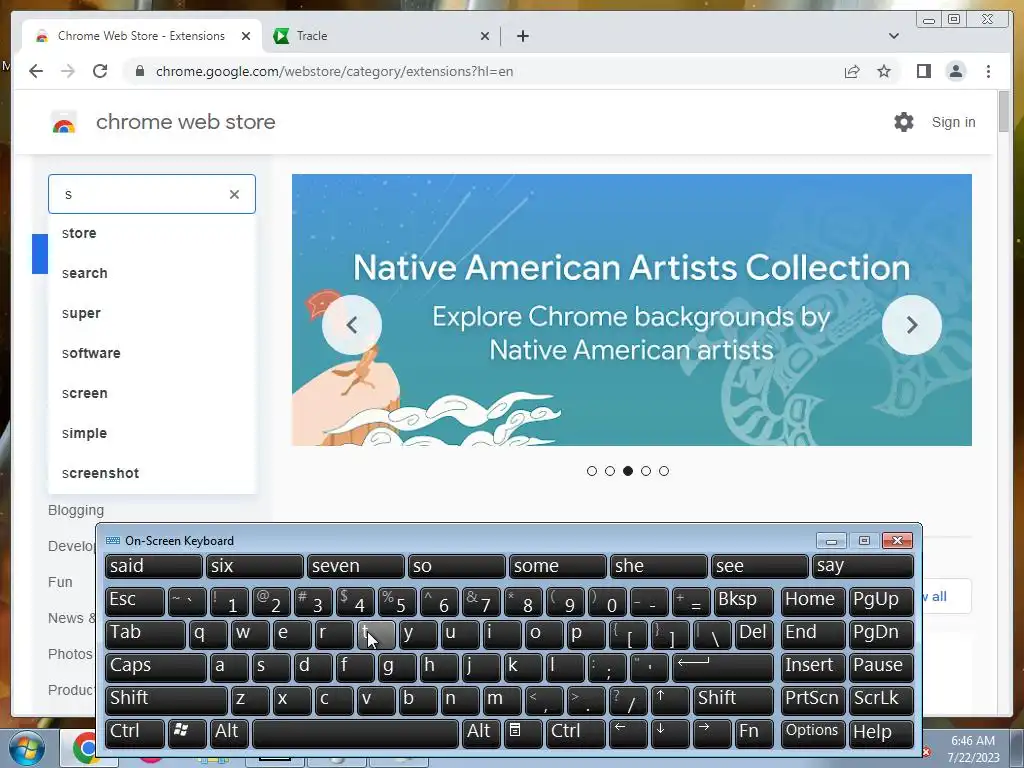Click the Options key on keyboard
The width and height of the screenshot is (1024, 768).
(x=813, y=732)
